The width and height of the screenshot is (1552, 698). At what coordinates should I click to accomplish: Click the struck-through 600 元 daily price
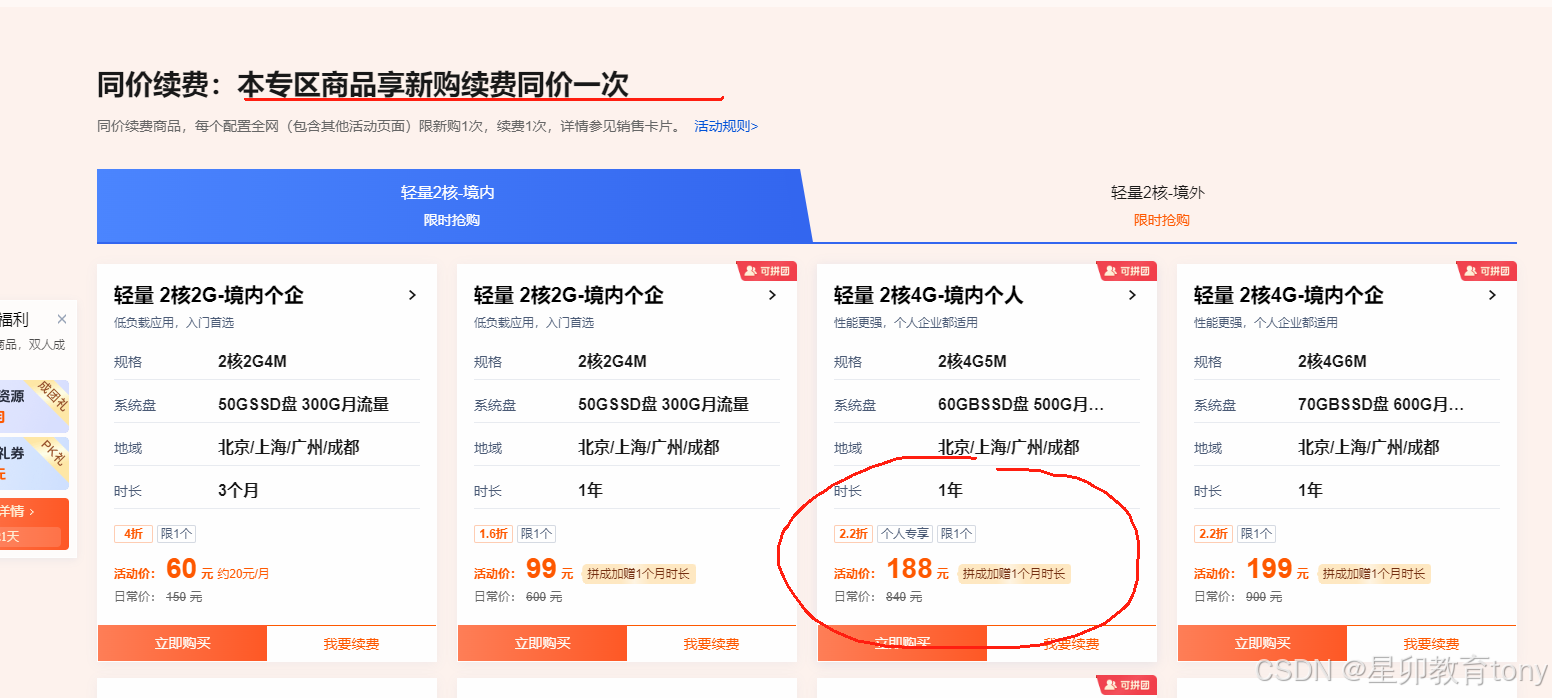pos(544,597)
